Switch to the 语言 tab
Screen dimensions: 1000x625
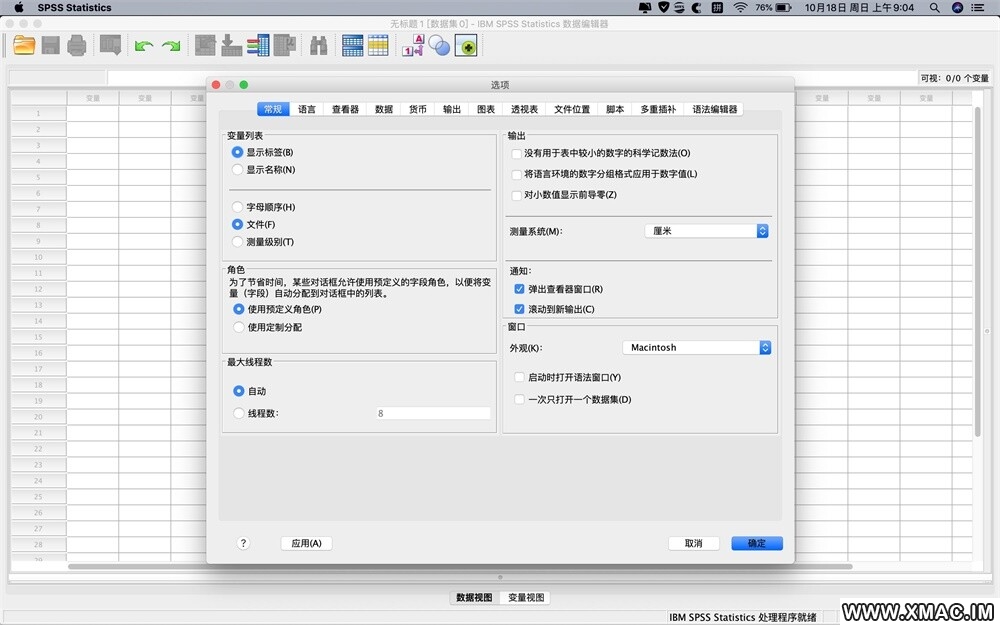coord(307,109)
